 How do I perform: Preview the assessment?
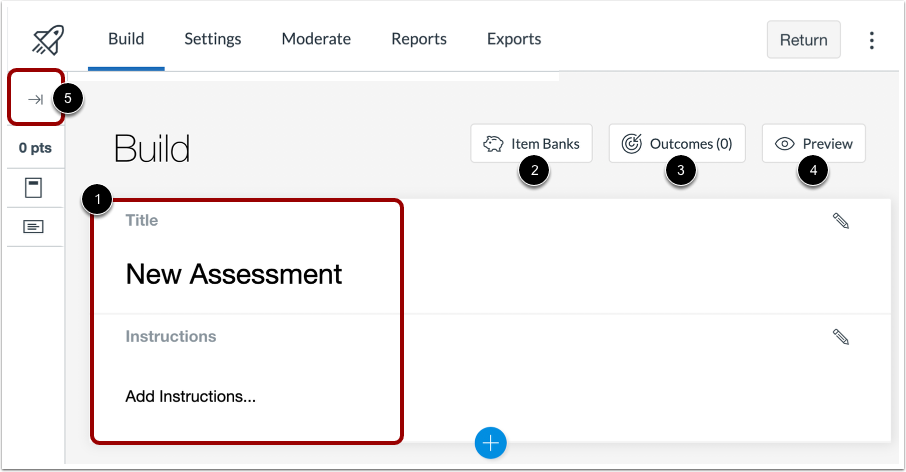click(x=814, y=143)
